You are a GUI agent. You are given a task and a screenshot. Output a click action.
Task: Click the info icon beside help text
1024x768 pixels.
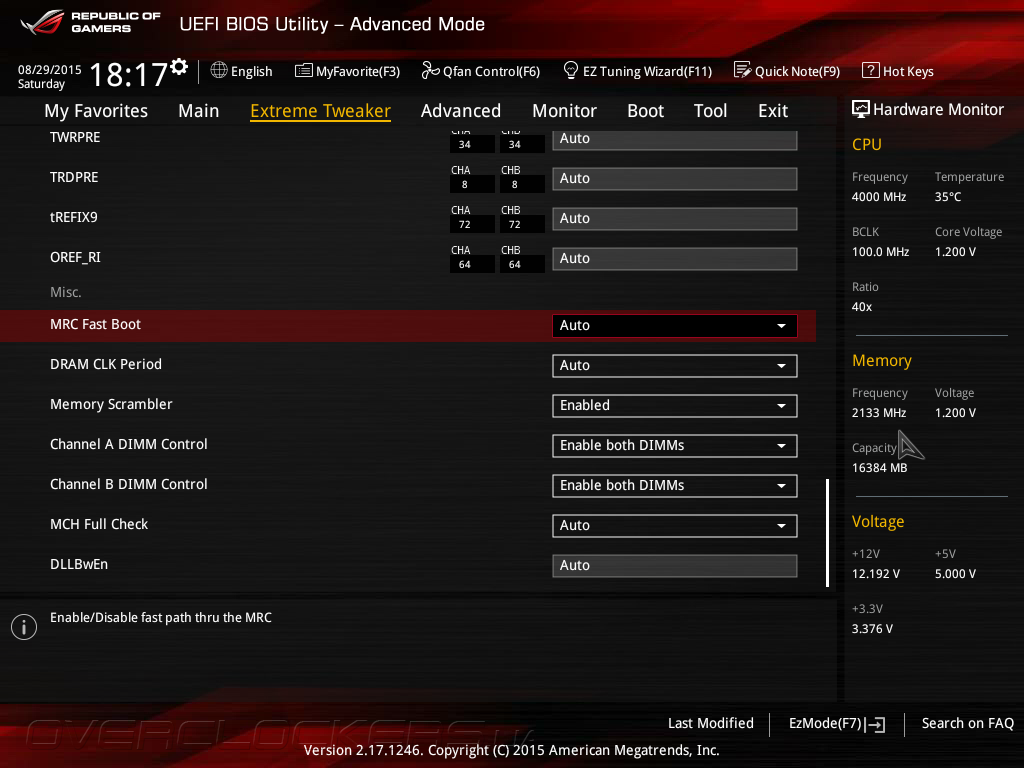[x=24, y=627]
